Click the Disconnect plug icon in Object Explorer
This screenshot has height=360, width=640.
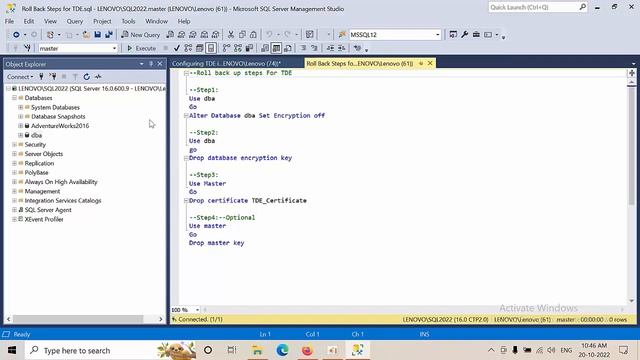coord(53,77)
